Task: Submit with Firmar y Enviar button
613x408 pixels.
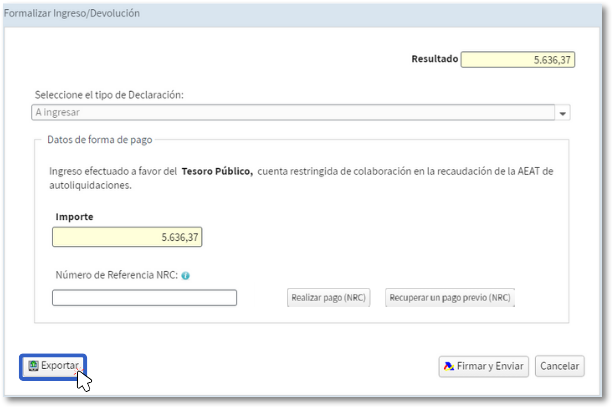Action: click(484, 367)
